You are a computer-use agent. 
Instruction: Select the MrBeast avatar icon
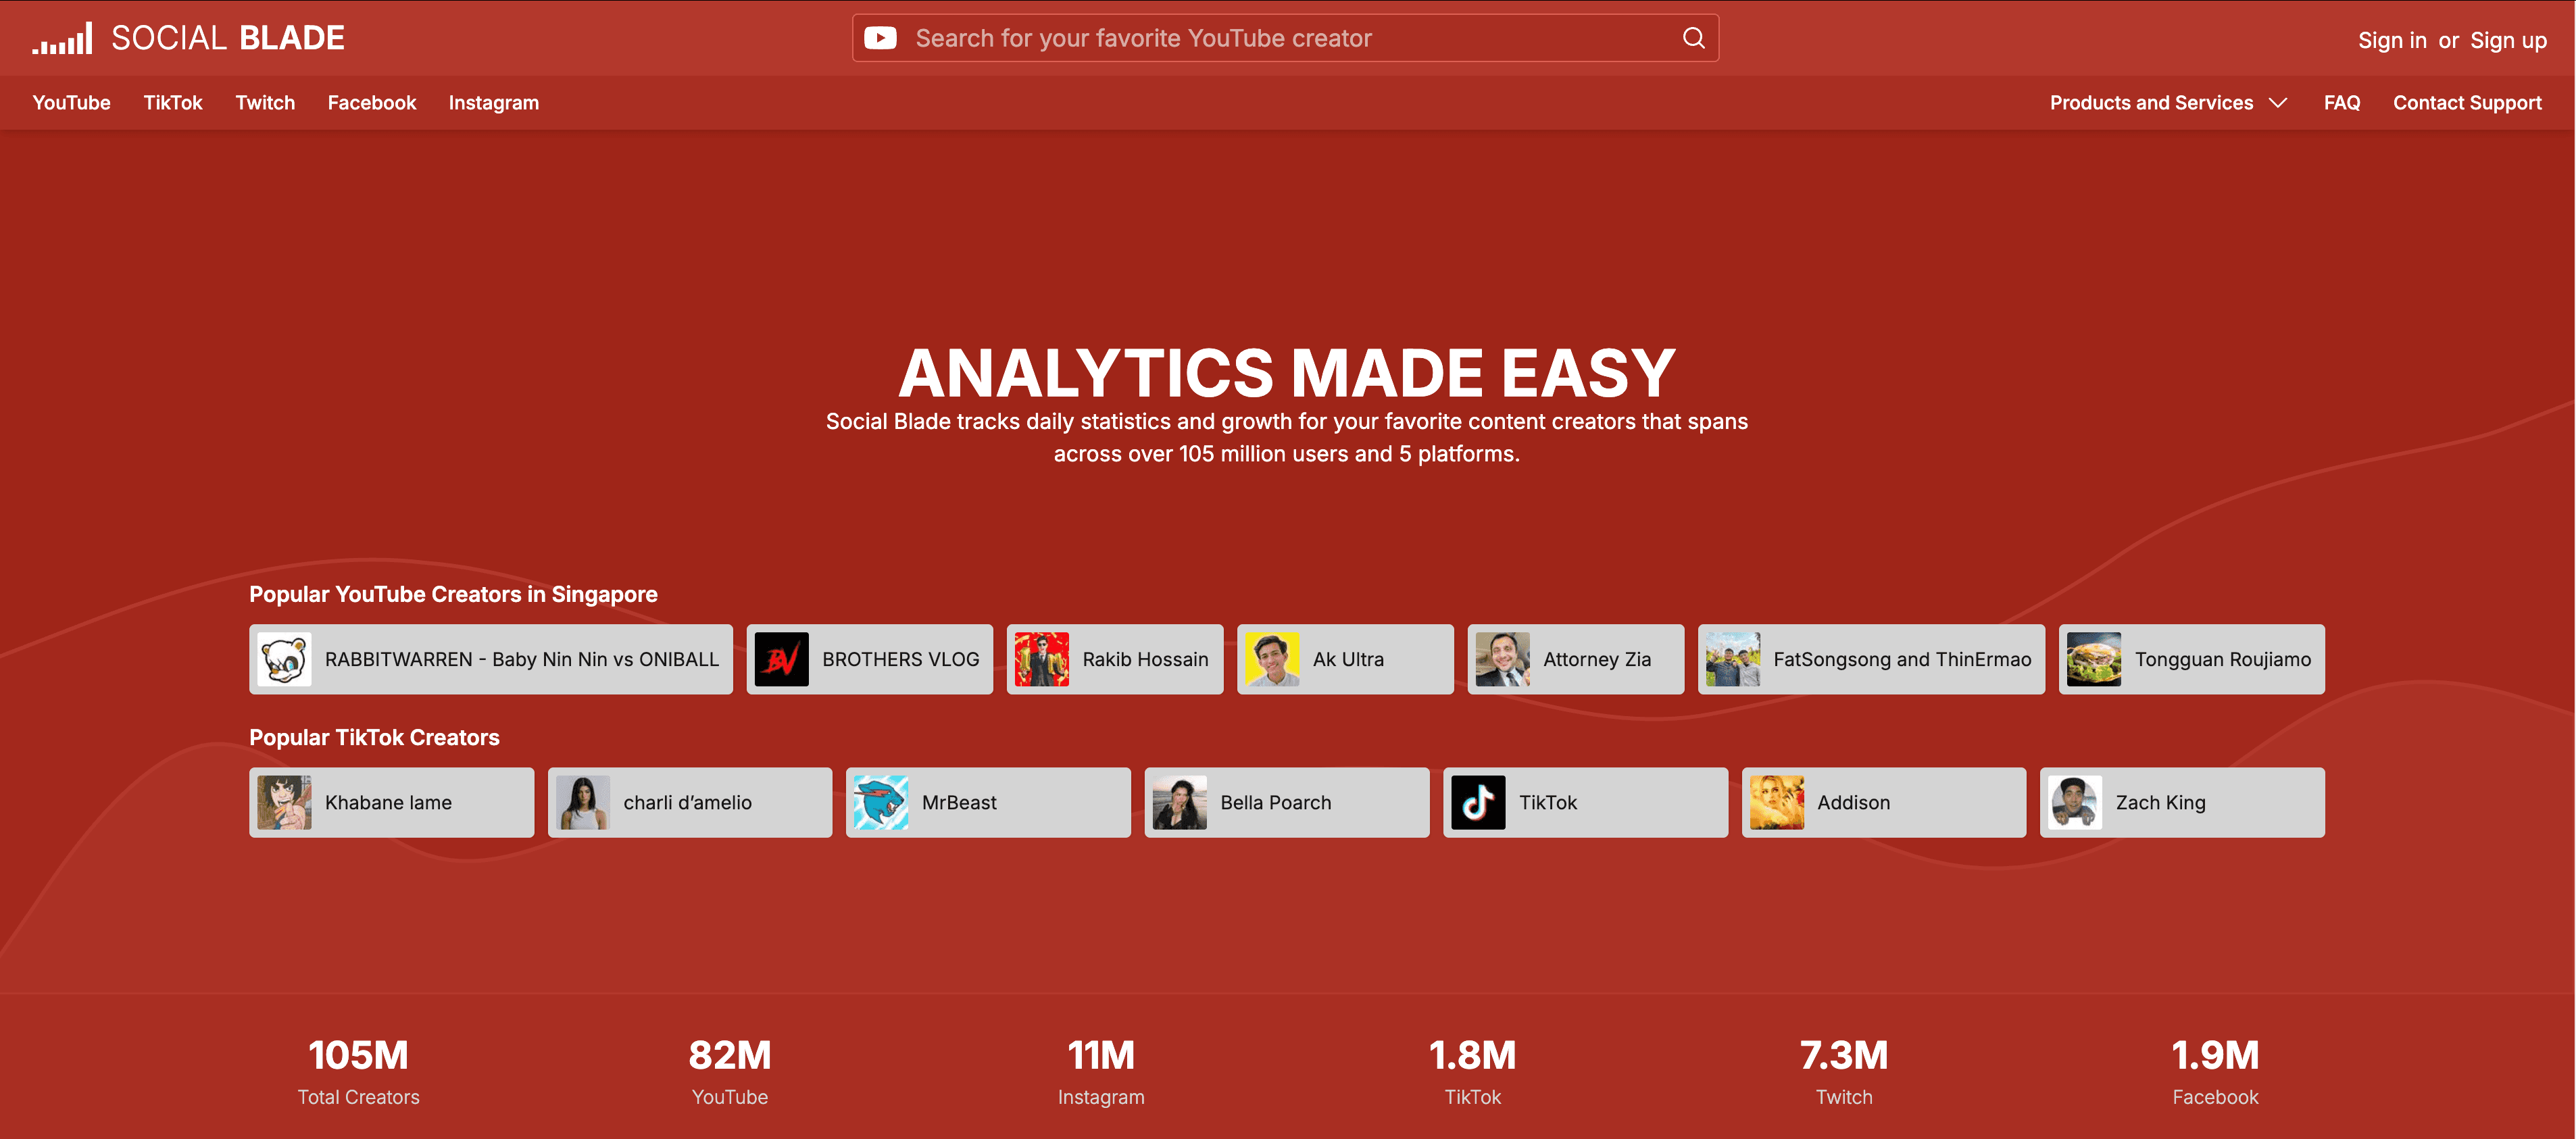[882, 802]
